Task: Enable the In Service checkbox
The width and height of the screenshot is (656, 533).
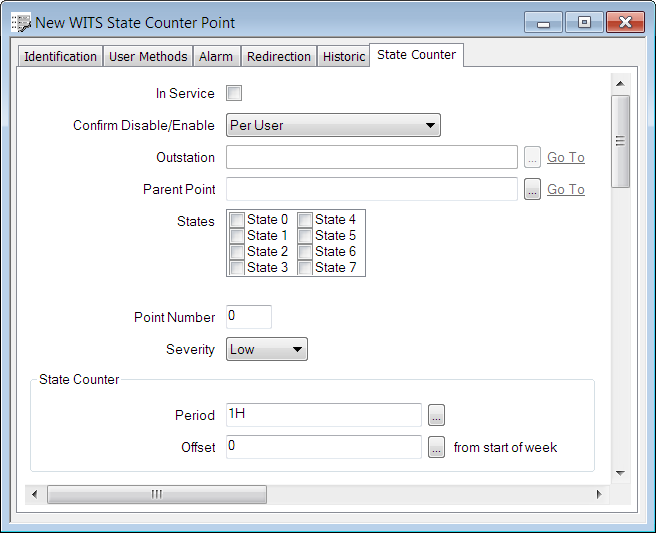Action: click(x=234, y=94)
